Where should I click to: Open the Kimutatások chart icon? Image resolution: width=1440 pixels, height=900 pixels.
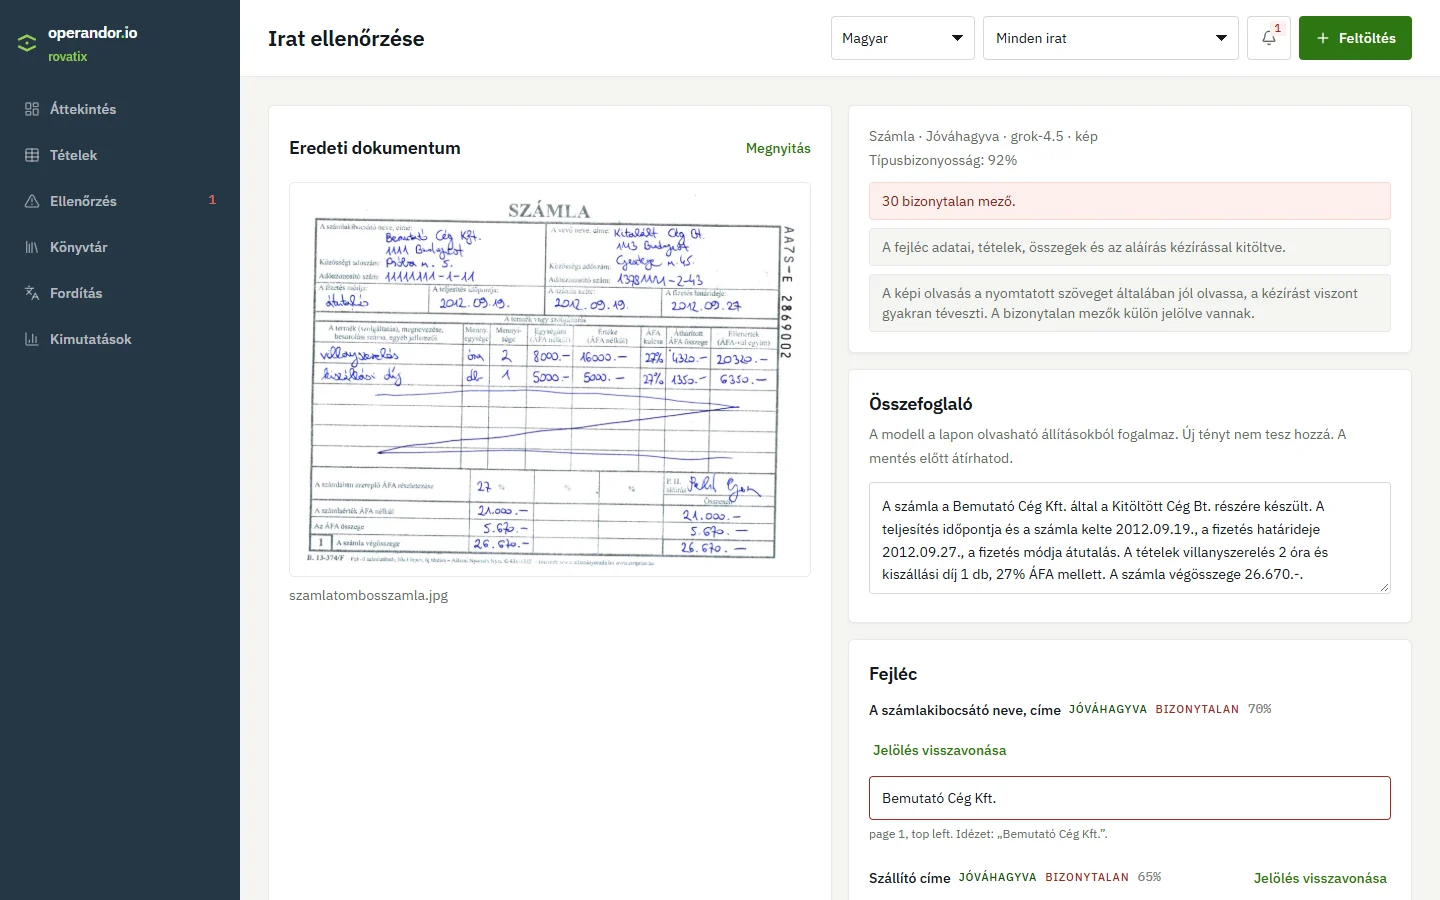32,339
